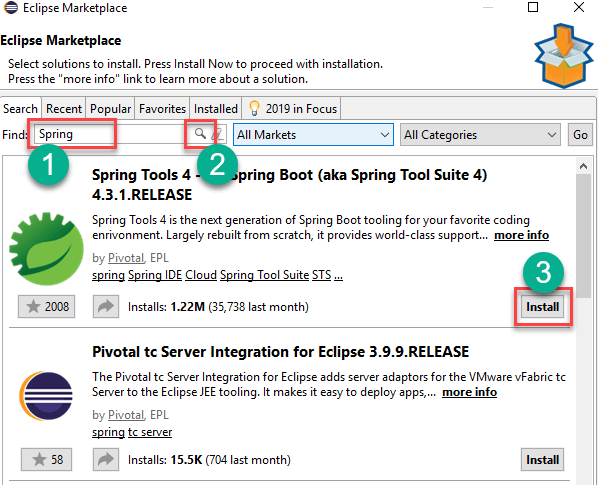Image resolution: width=598 pixels, height=485 pixels.
Task: Click the Go button
Action: coord(580,135)
